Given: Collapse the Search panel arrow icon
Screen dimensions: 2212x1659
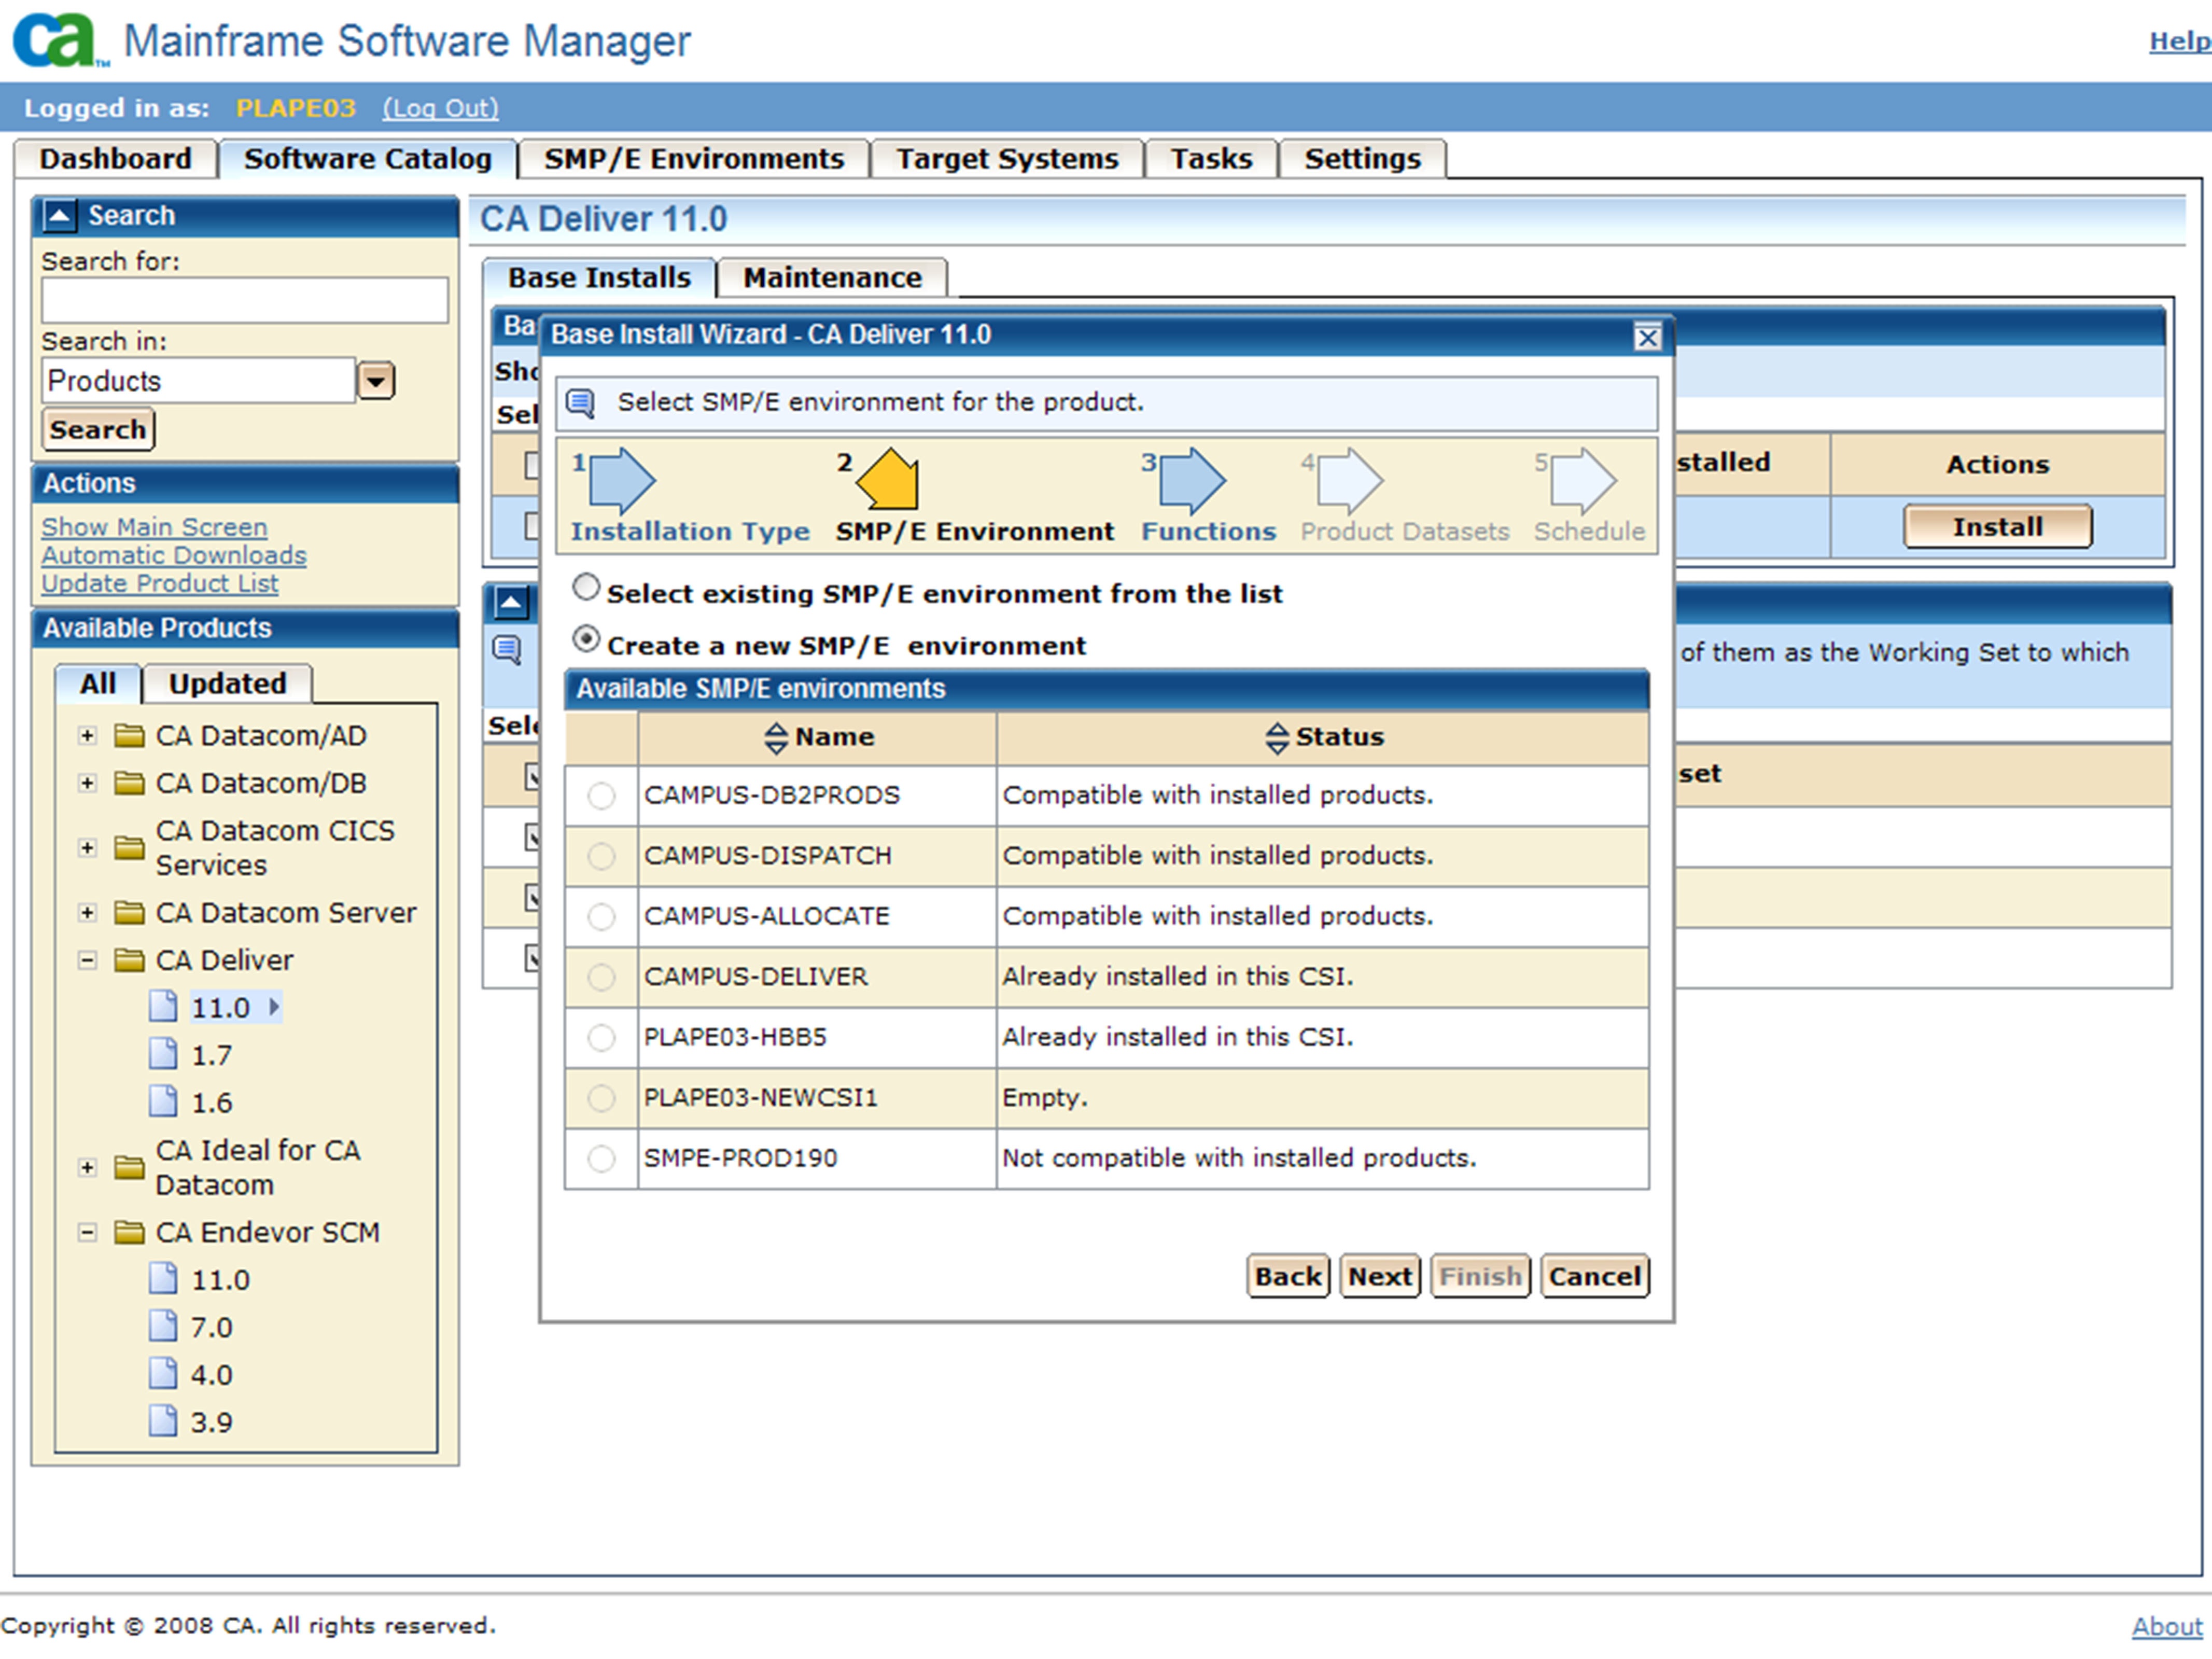Looking at the screenshot, I should [x=60, y=215].
